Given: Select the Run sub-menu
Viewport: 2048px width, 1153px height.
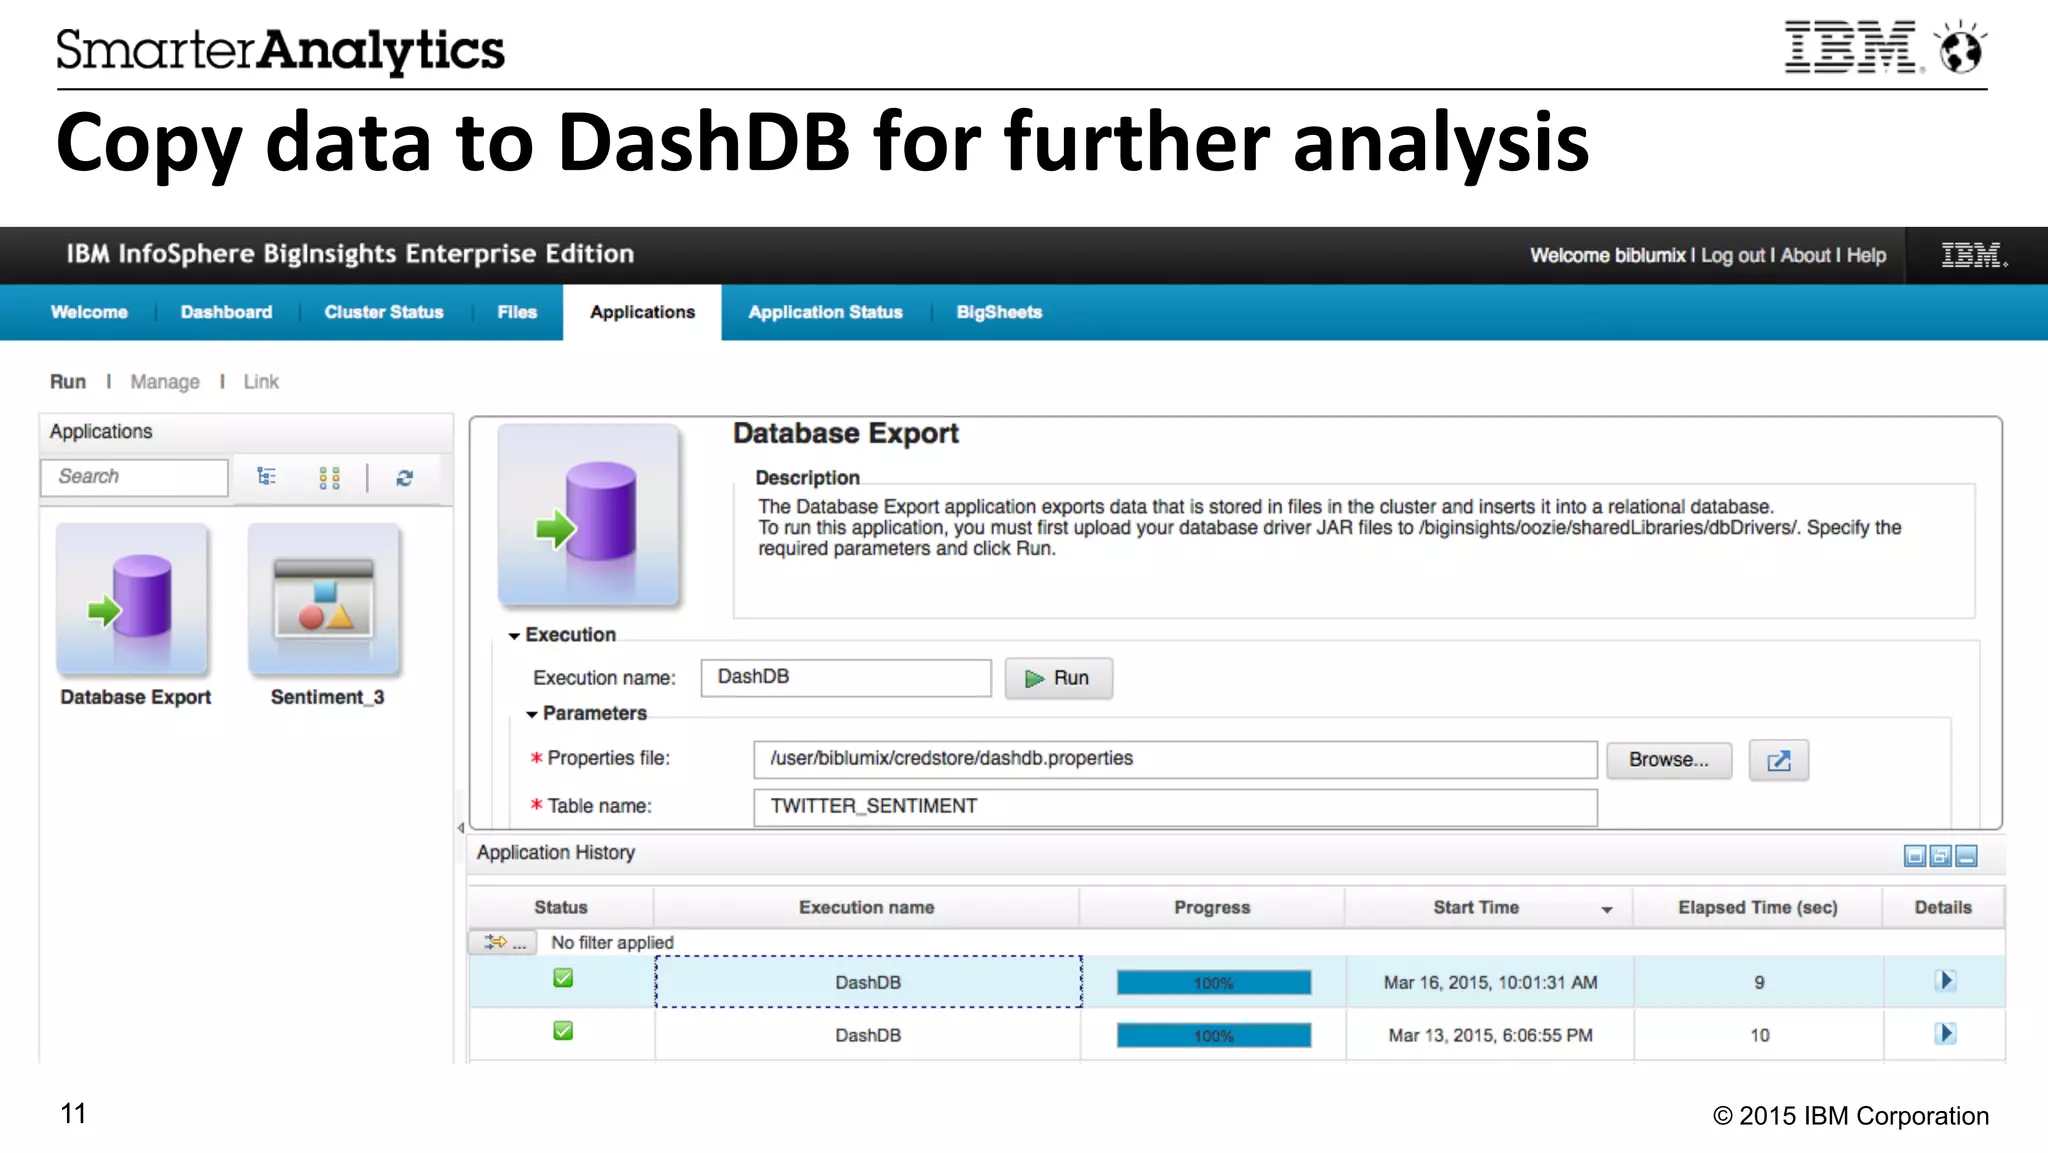Looking at the screenshot, I should (x=68, y=382).
